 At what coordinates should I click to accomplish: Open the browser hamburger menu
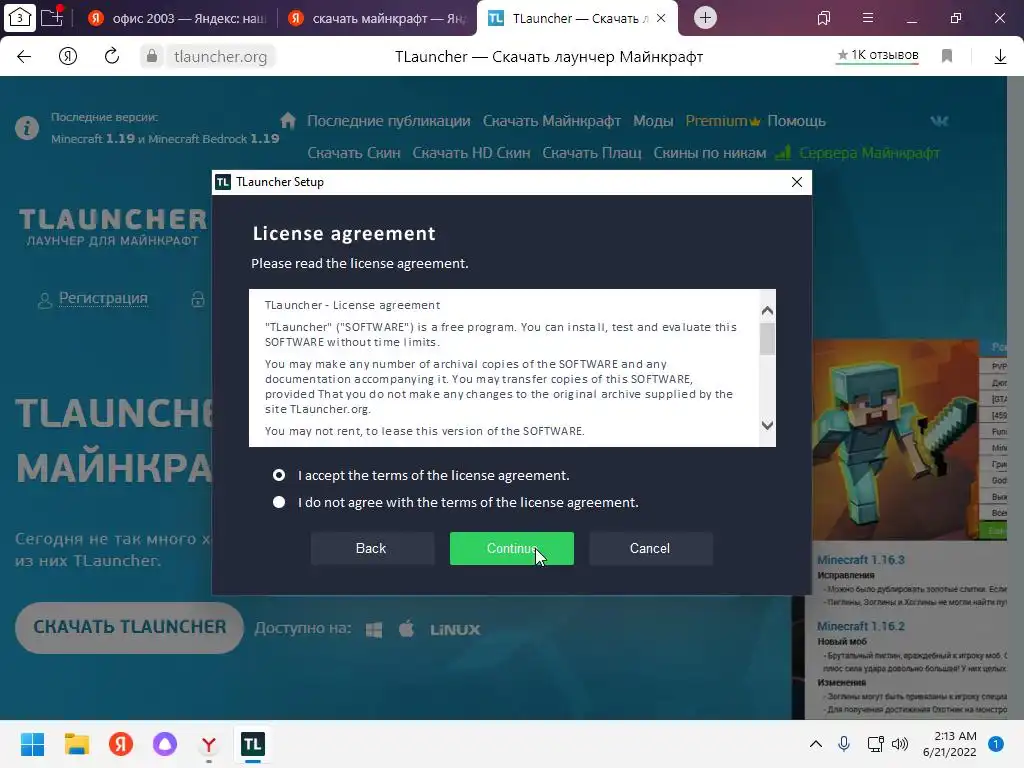coord(868,18)
